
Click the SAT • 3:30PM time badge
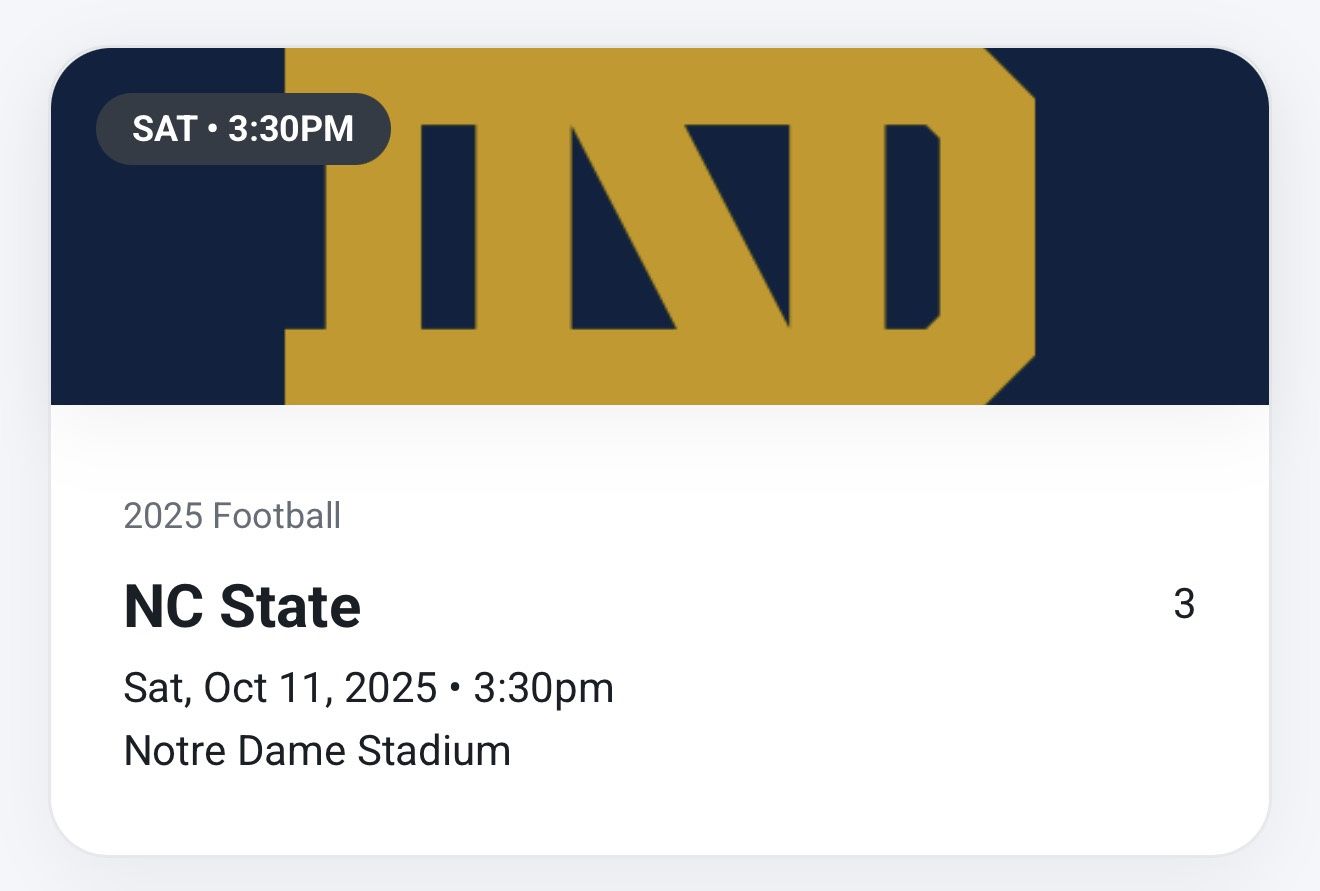coord(243,129)
